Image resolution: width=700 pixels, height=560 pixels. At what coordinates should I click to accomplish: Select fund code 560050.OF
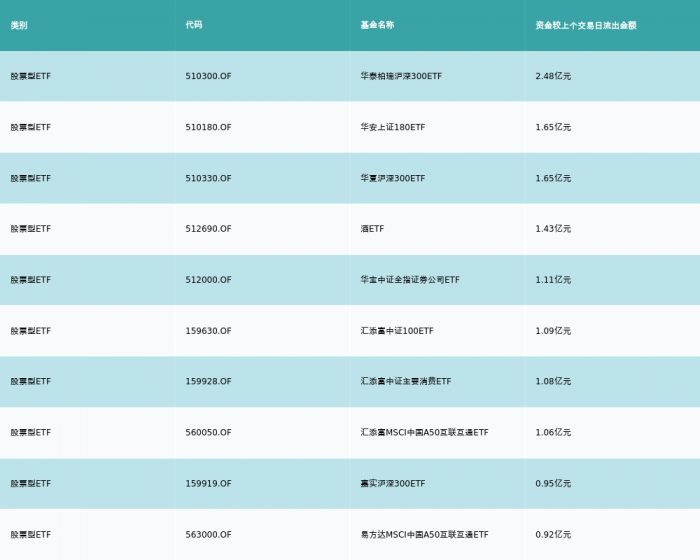pyautogui.click(x=208, y=433)
